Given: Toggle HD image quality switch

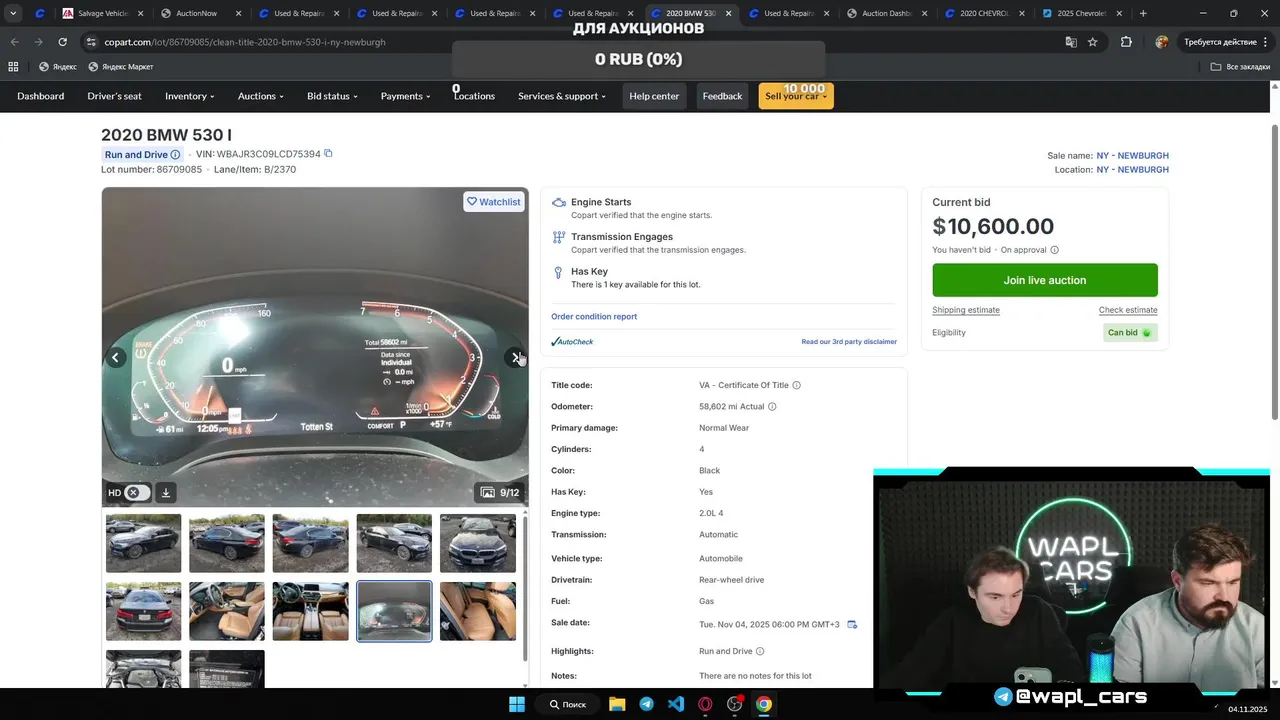Looking at the screenshot, I should 137,492.
